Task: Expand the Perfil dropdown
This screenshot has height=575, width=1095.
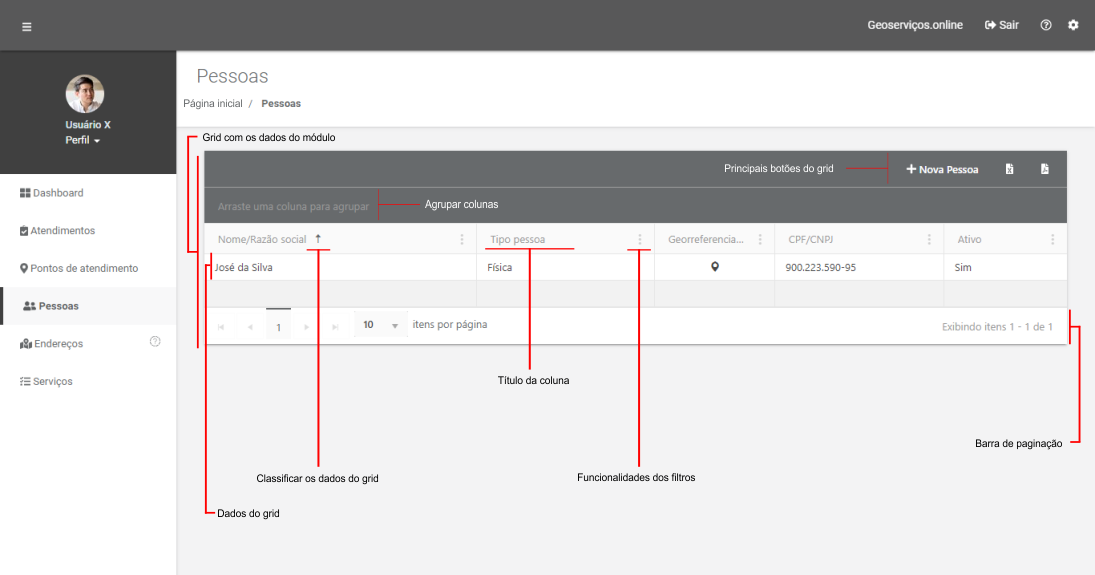Action: point(84,140)
